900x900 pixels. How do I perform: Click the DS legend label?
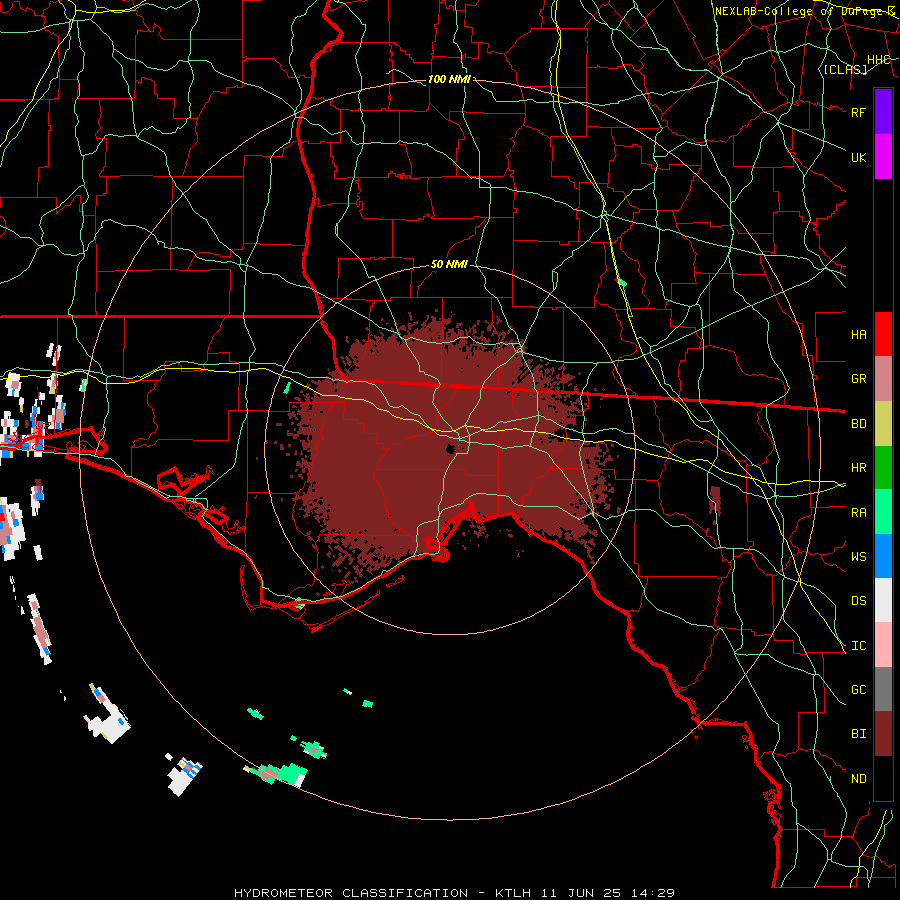(x=858, y=601)
